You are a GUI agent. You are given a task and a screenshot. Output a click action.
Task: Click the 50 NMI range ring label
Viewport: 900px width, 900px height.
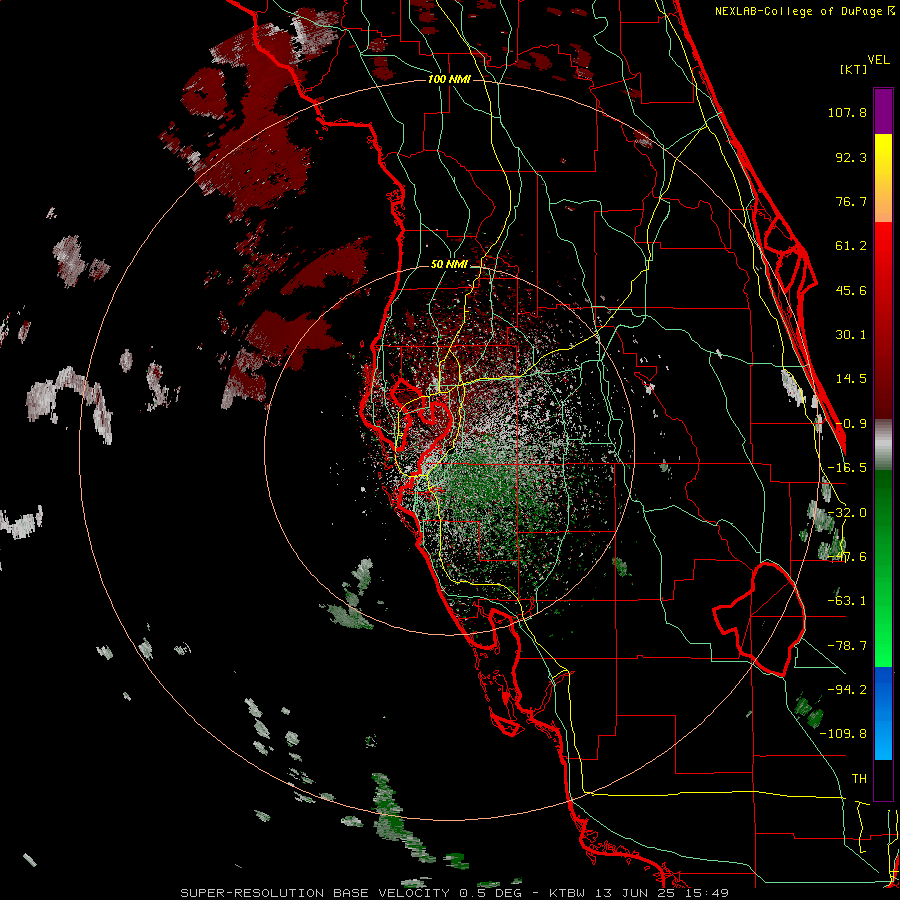pos(449,265)
